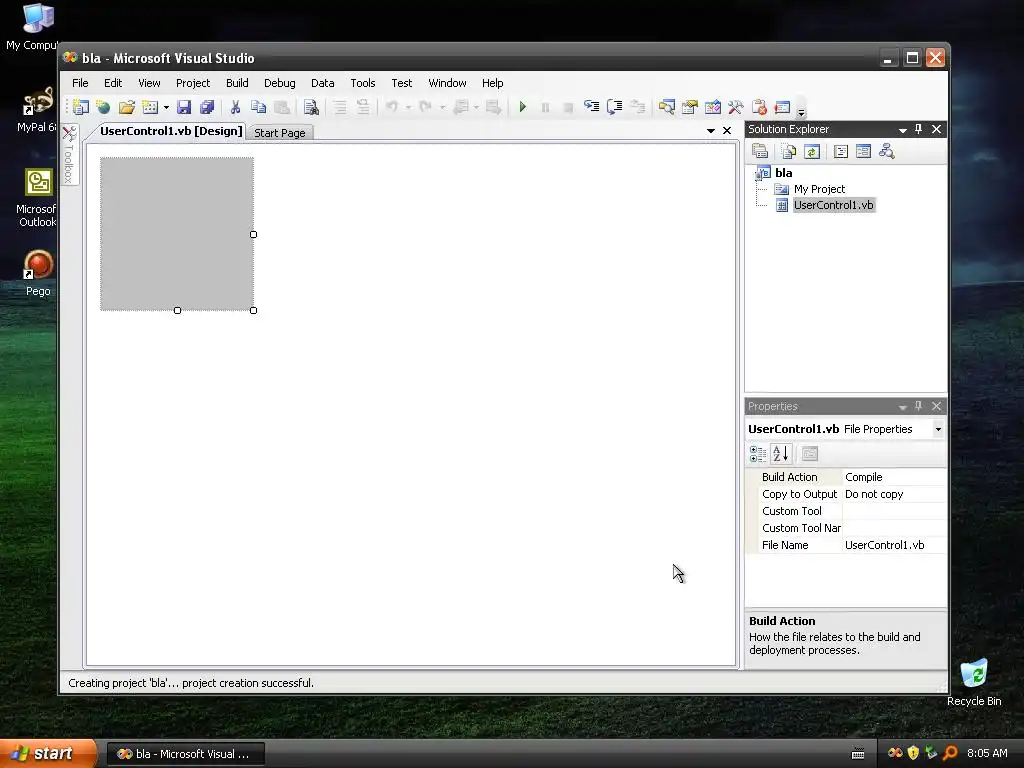Switch to the Start Page tab
This screenshot has width=1024, height=768.
(x=280, y=133)
